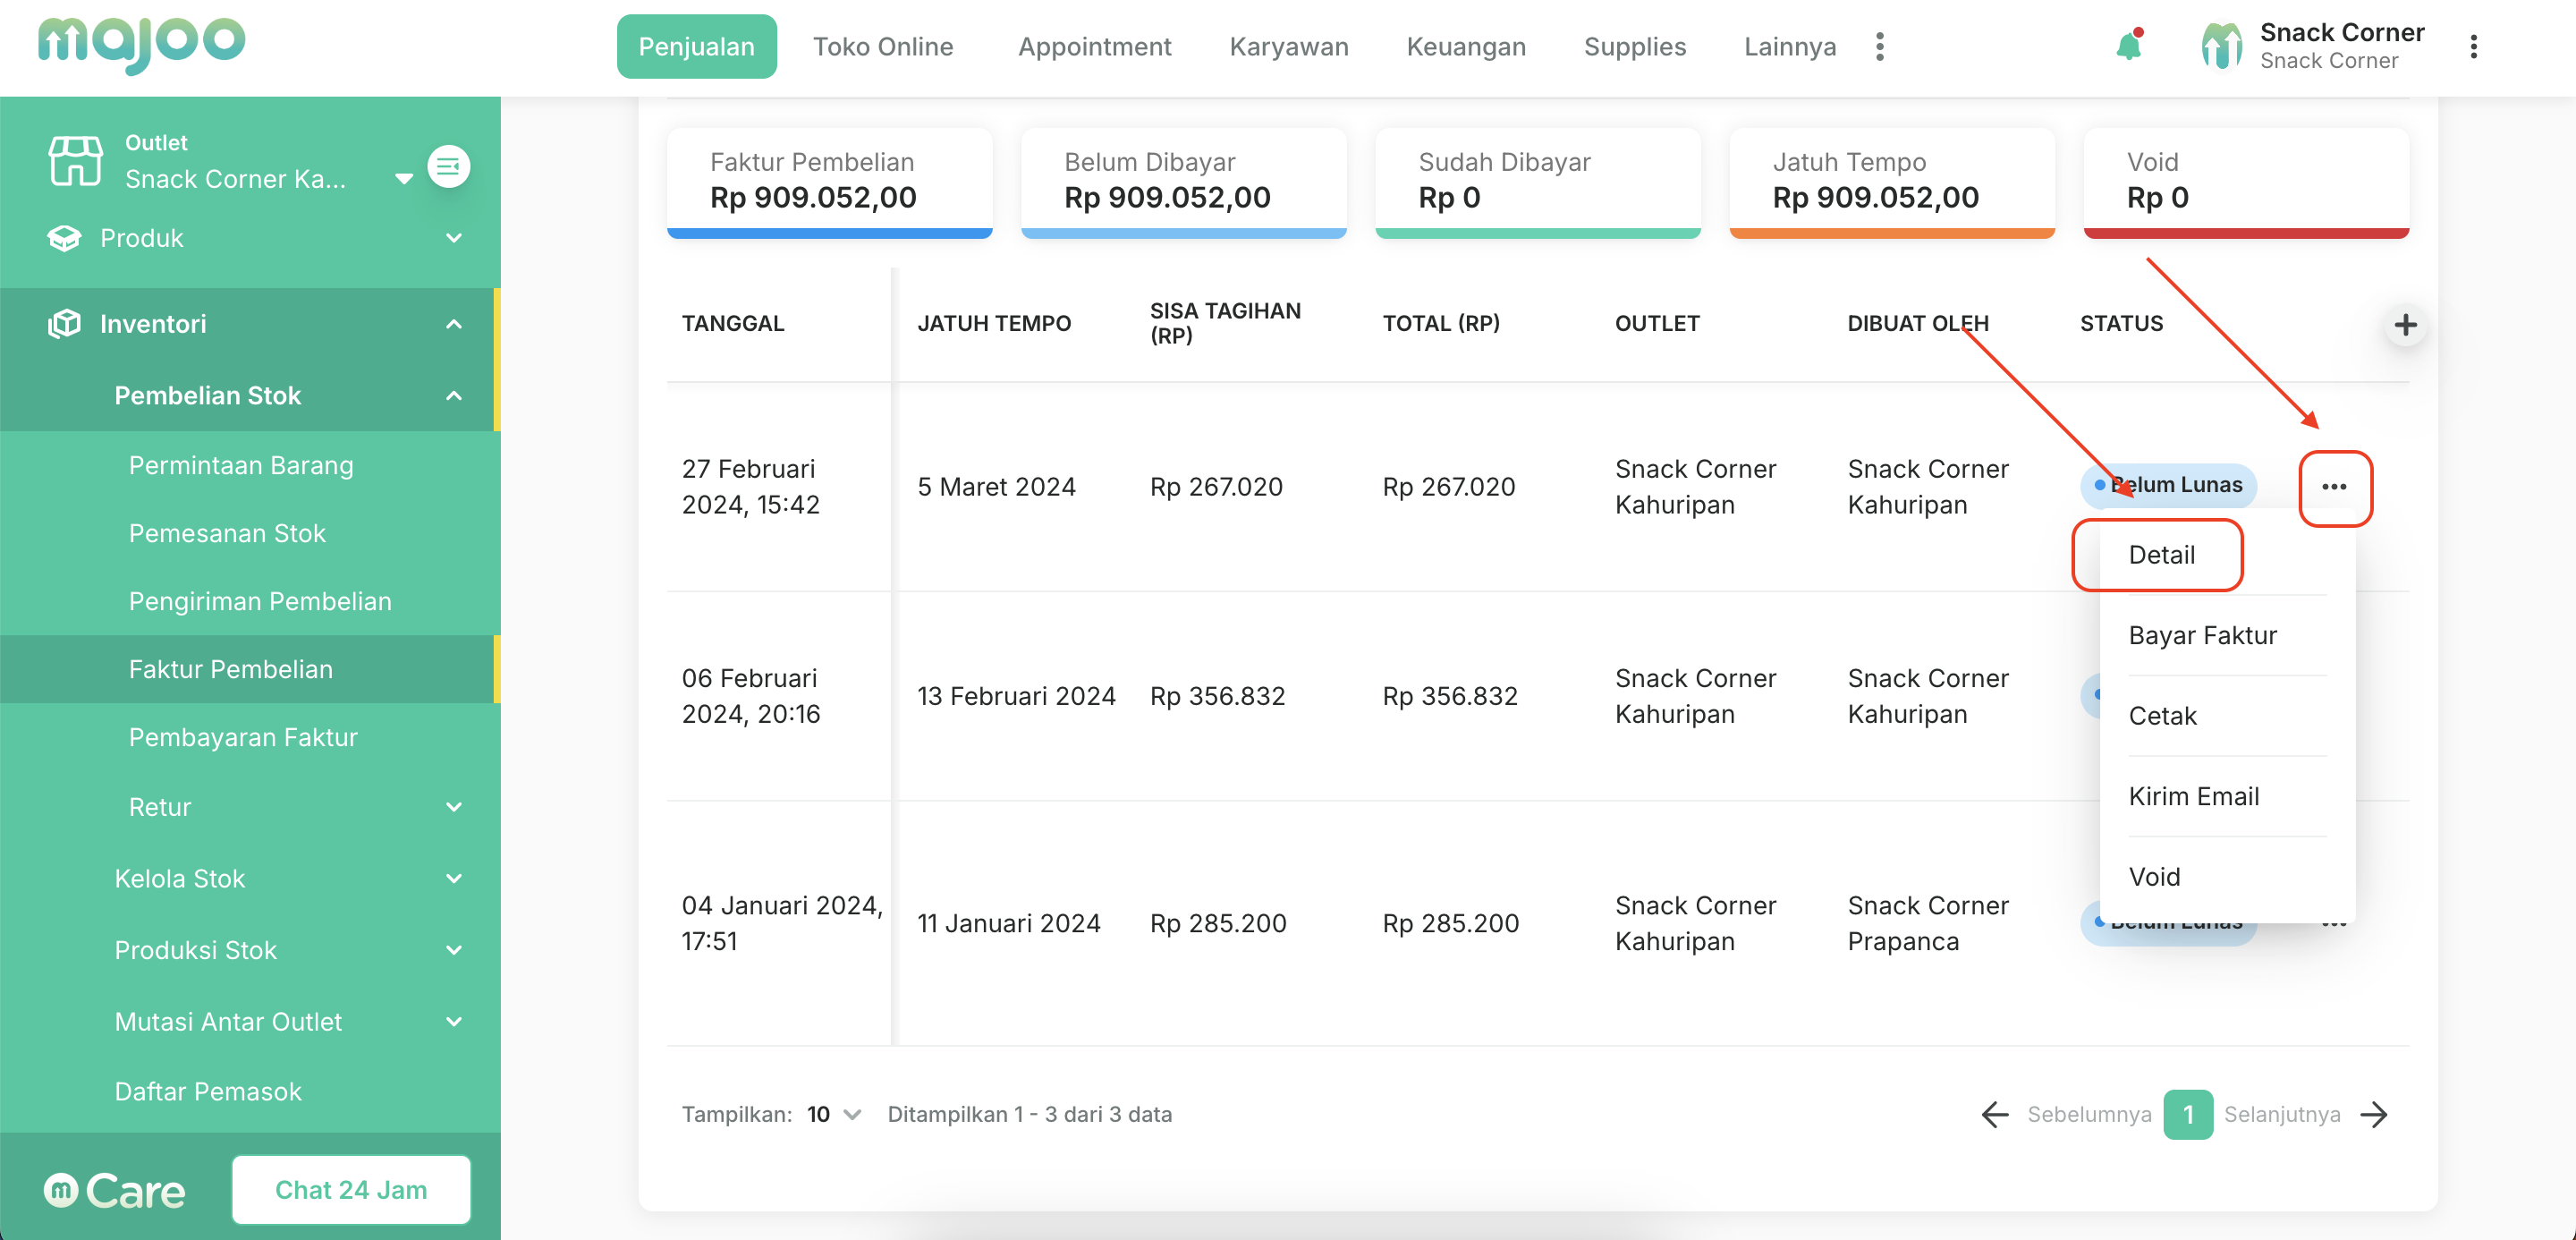Expand the Kelola Stok submenu
Screen dimensions: 2576x1240
pos(453,878)
